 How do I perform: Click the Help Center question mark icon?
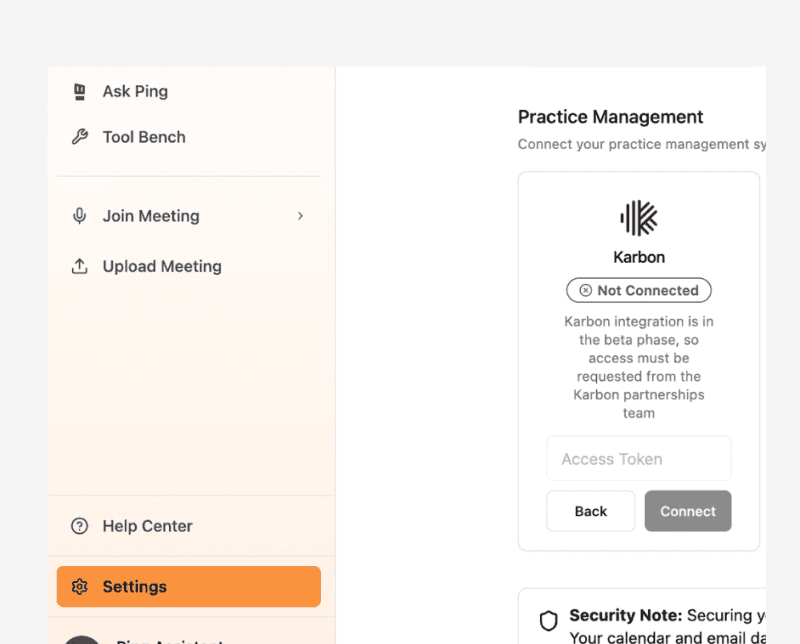(x=80, y=526)
